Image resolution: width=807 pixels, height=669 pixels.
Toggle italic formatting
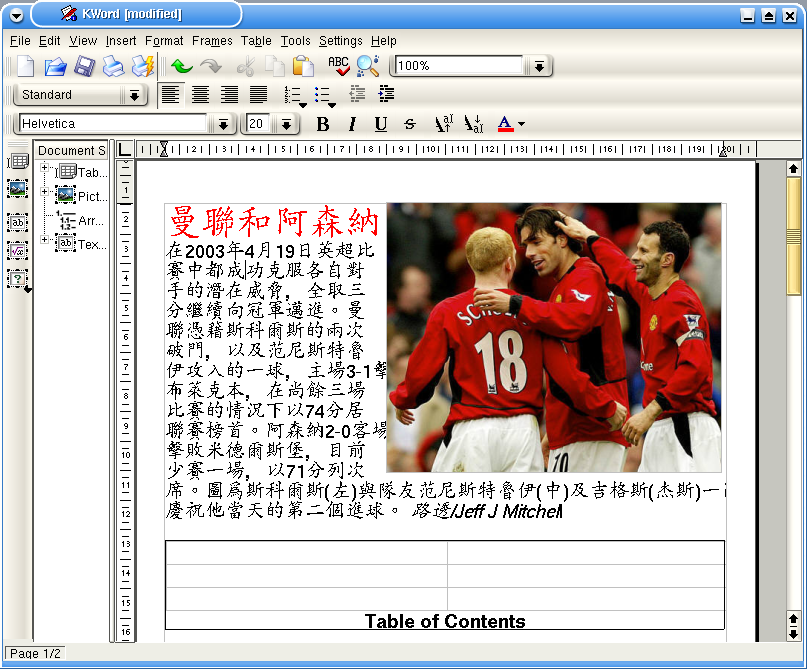tap(351, 124)
